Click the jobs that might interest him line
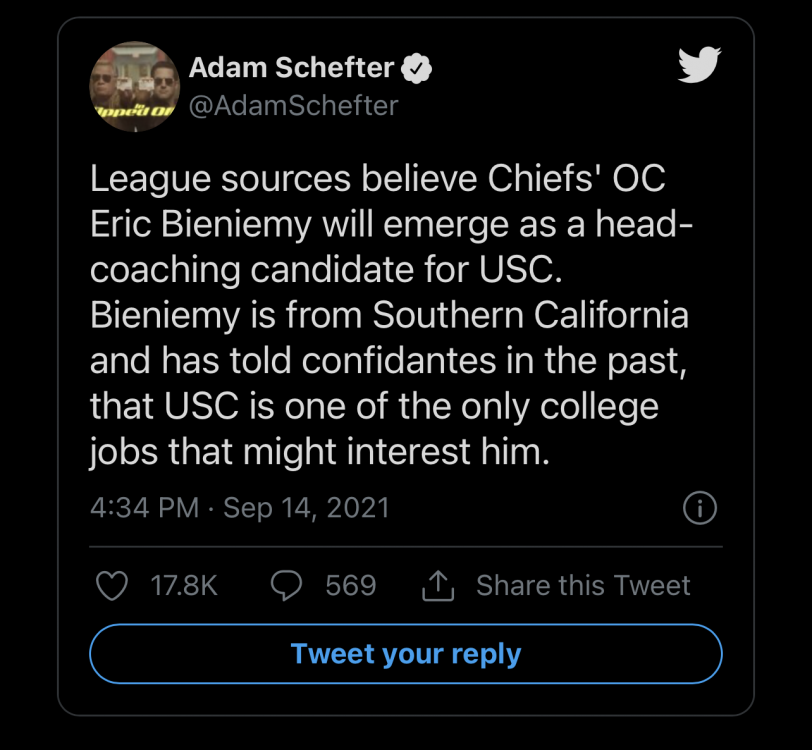The height and width of the screenshot is (750, 812). pos(320,451)
